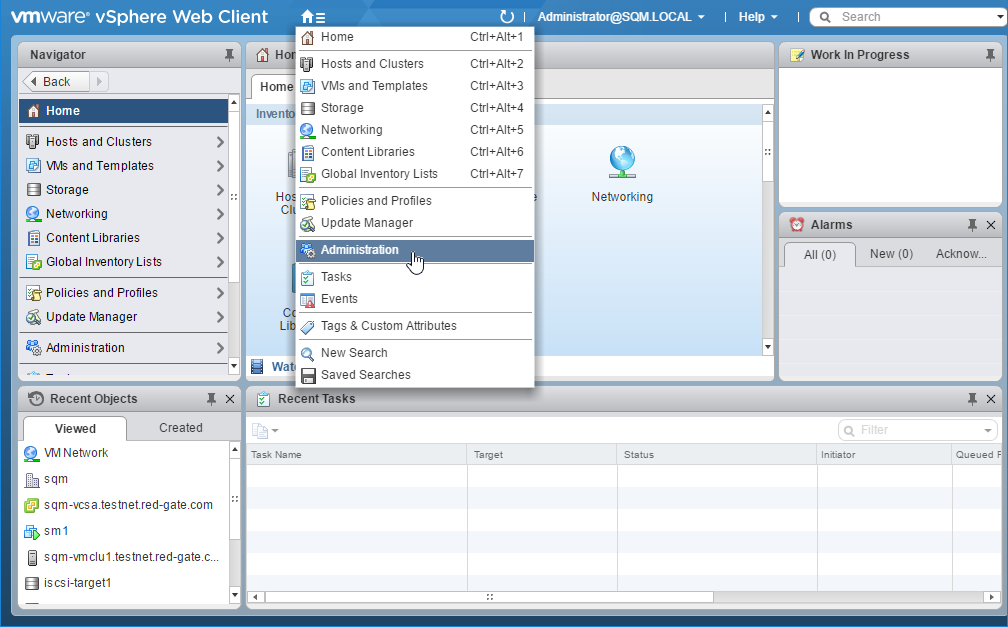Open sqm-vcsa.testnet.red-gate.com recent object
Screen dimensions: 1008x627
tap(128, 505)
